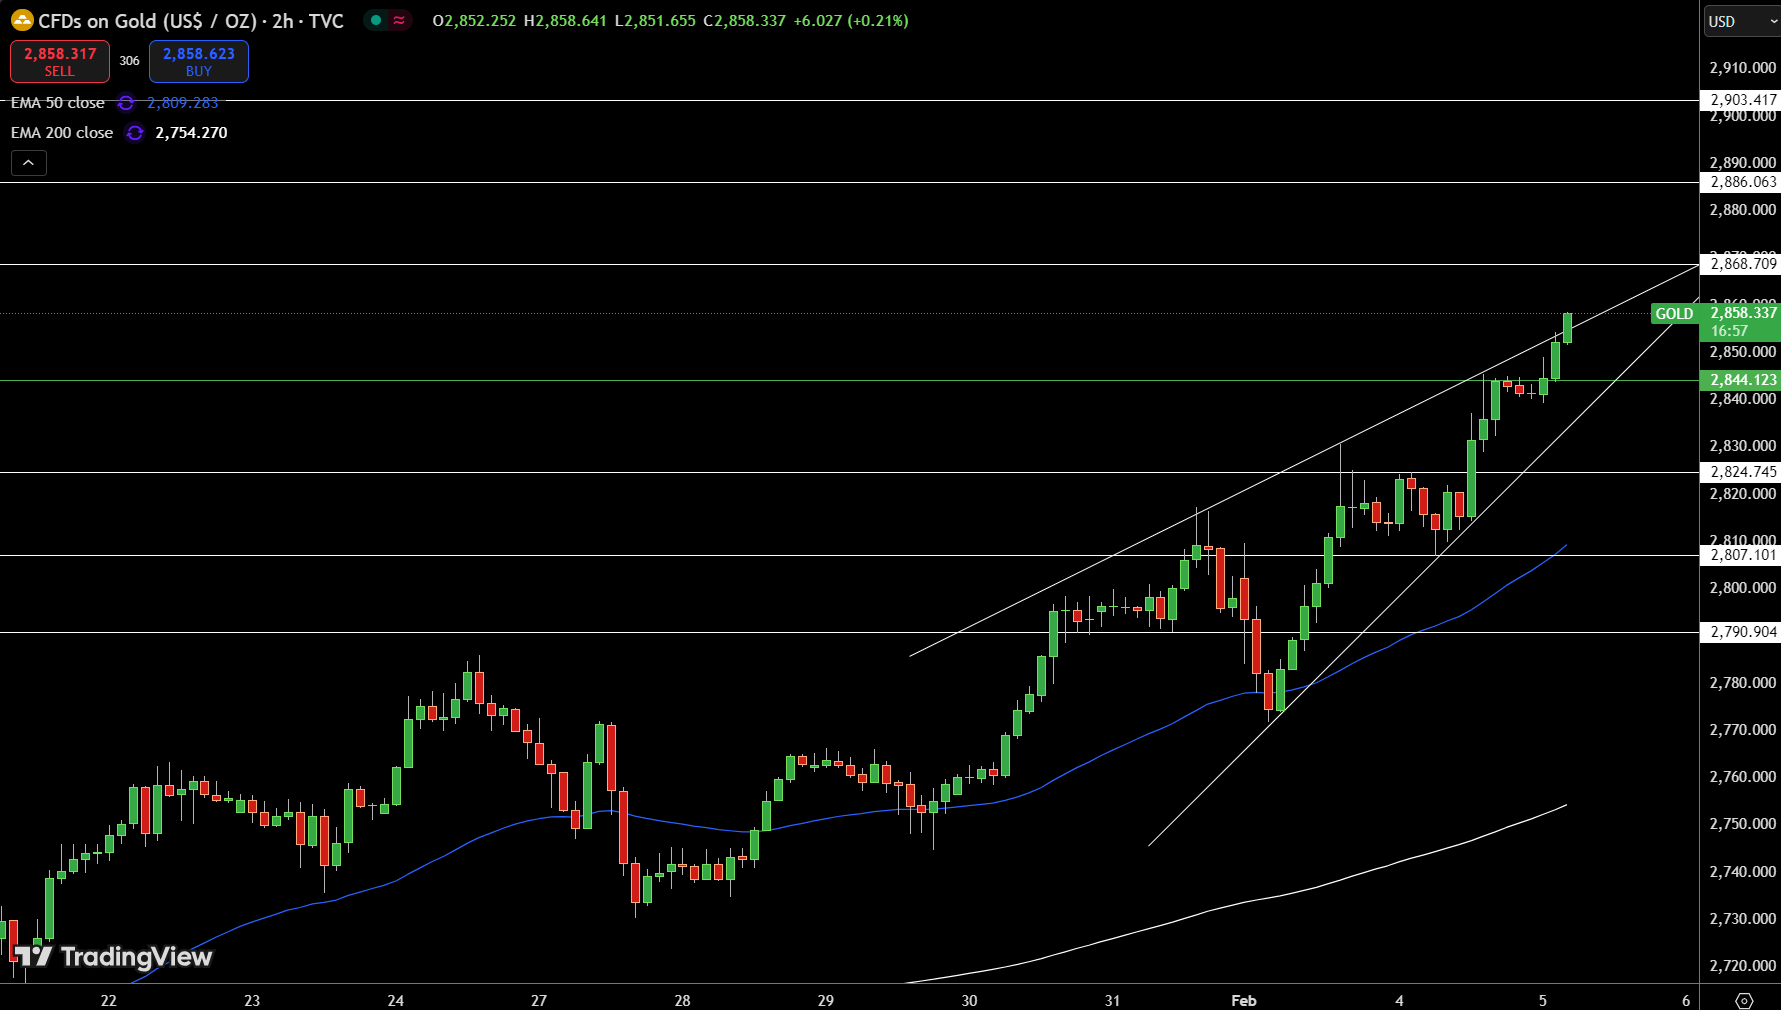The width and height of the screenshot is (1781, 1010).
Task: Collapse the indicator legend with chevron
Action: 29,163
